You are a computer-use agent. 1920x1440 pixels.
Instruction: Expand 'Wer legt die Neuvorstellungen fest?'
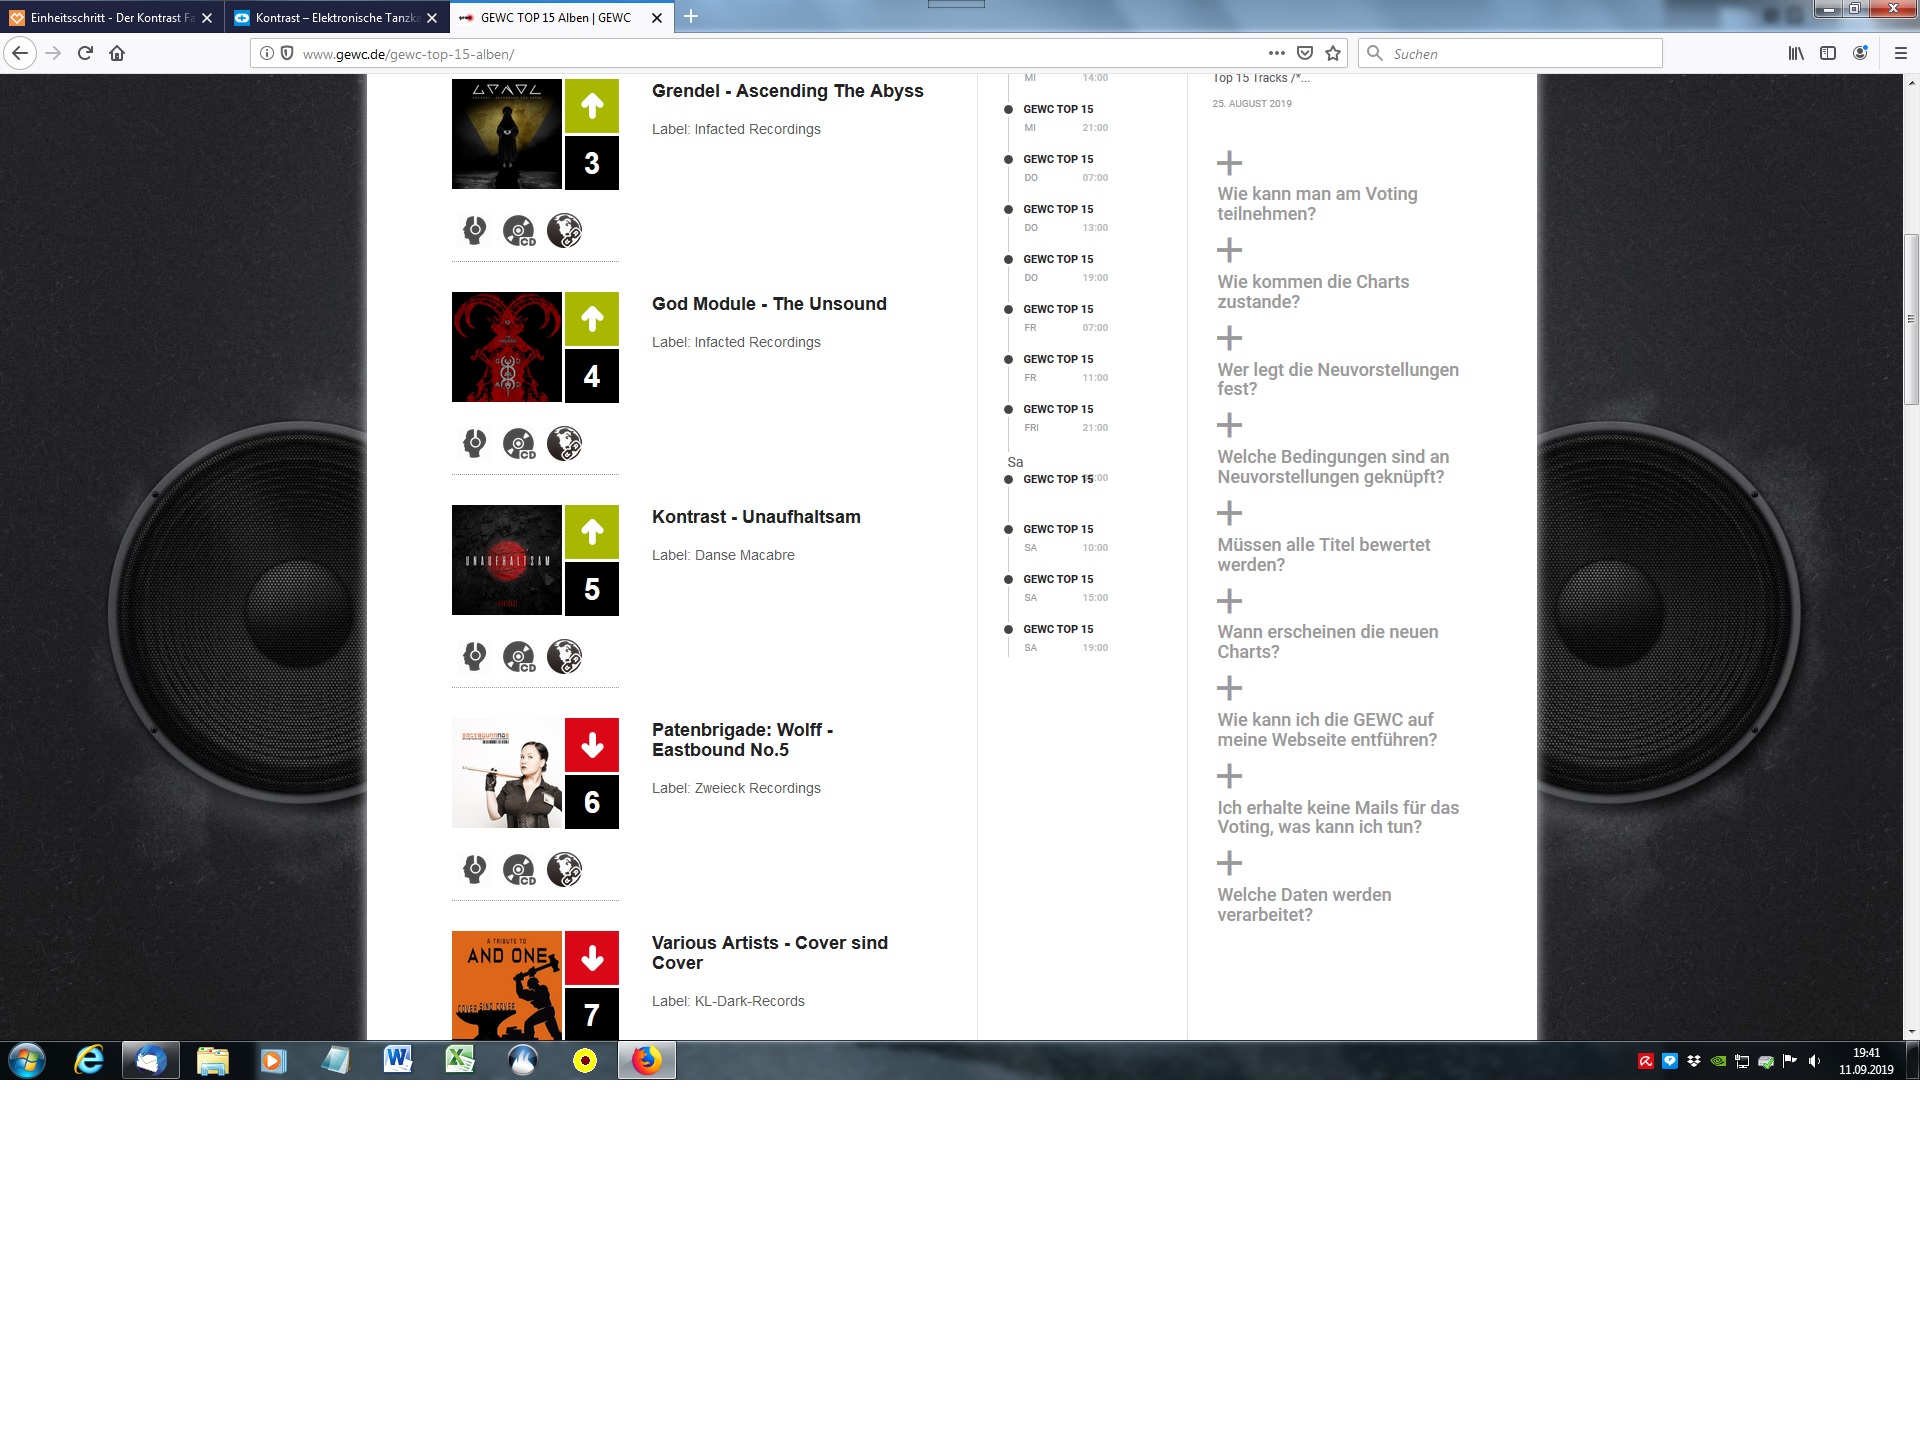point(1229,338)
